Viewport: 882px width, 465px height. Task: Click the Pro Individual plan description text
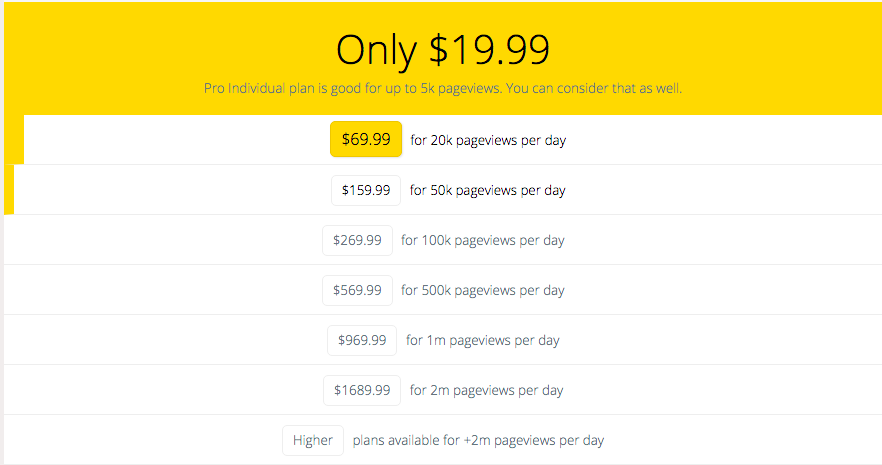(443, 88)
